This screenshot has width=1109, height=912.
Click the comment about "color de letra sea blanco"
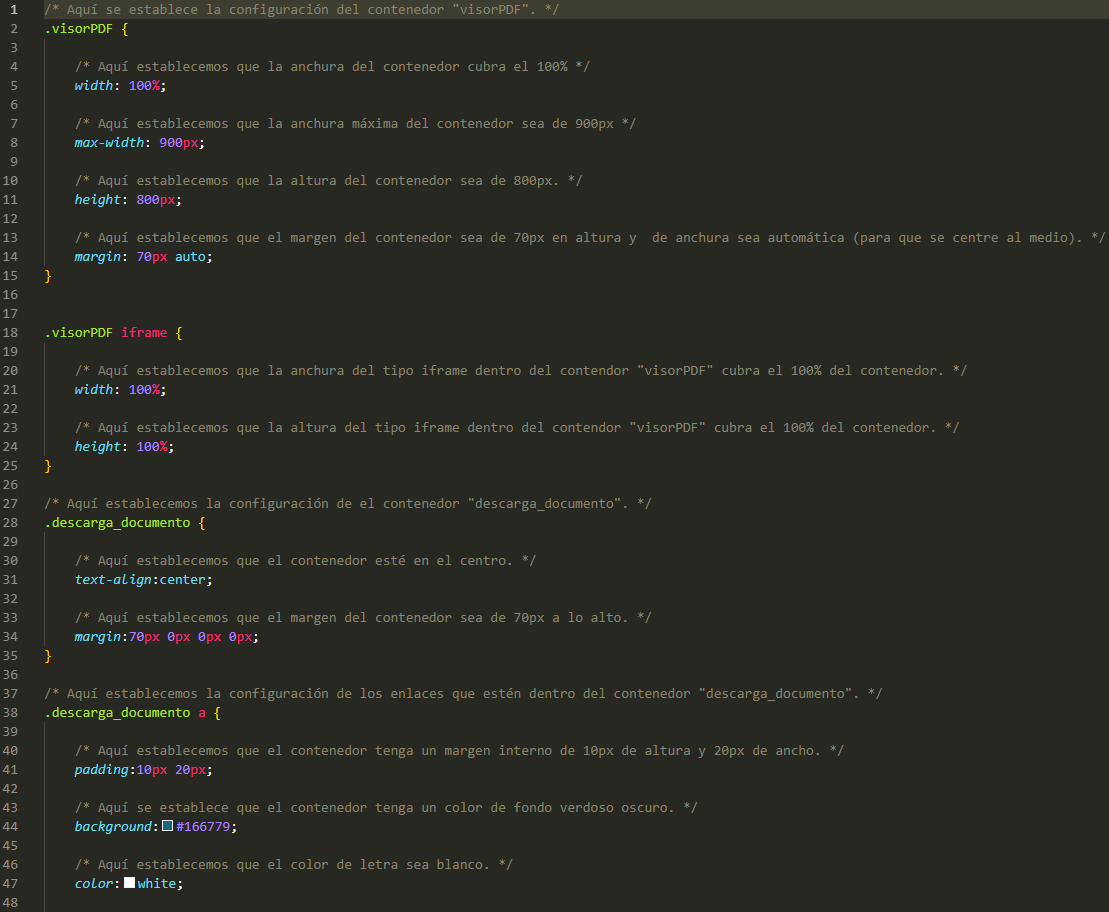(294, 865)
